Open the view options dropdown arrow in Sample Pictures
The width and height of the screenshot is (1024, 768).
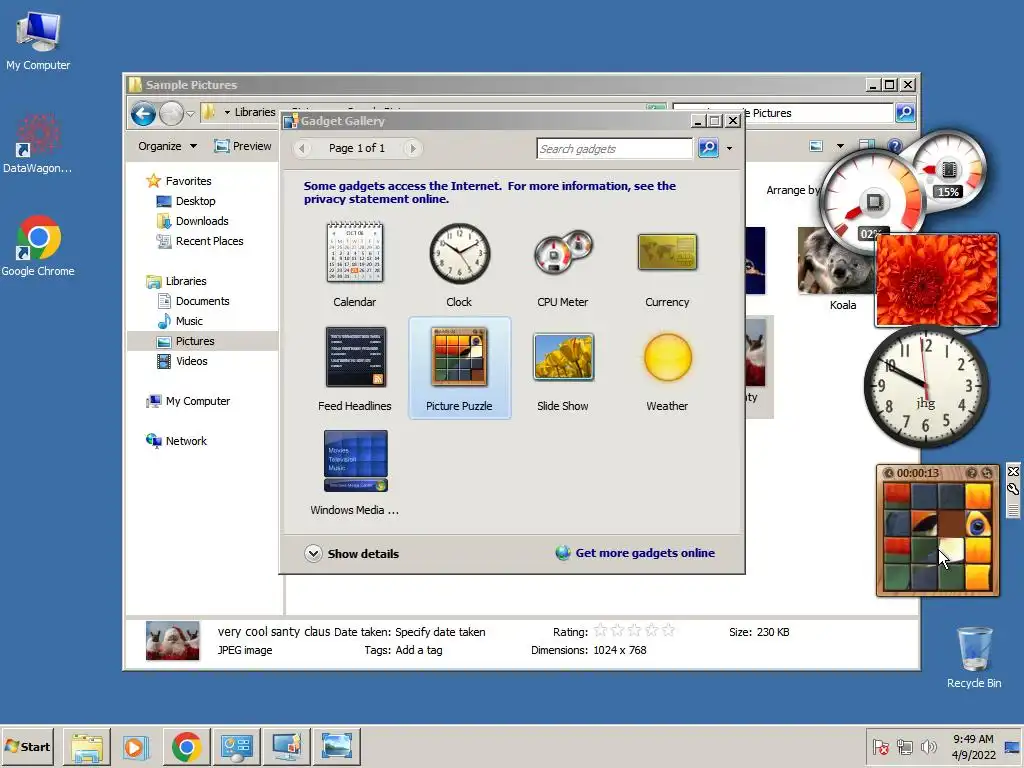[x=840, y=146]
